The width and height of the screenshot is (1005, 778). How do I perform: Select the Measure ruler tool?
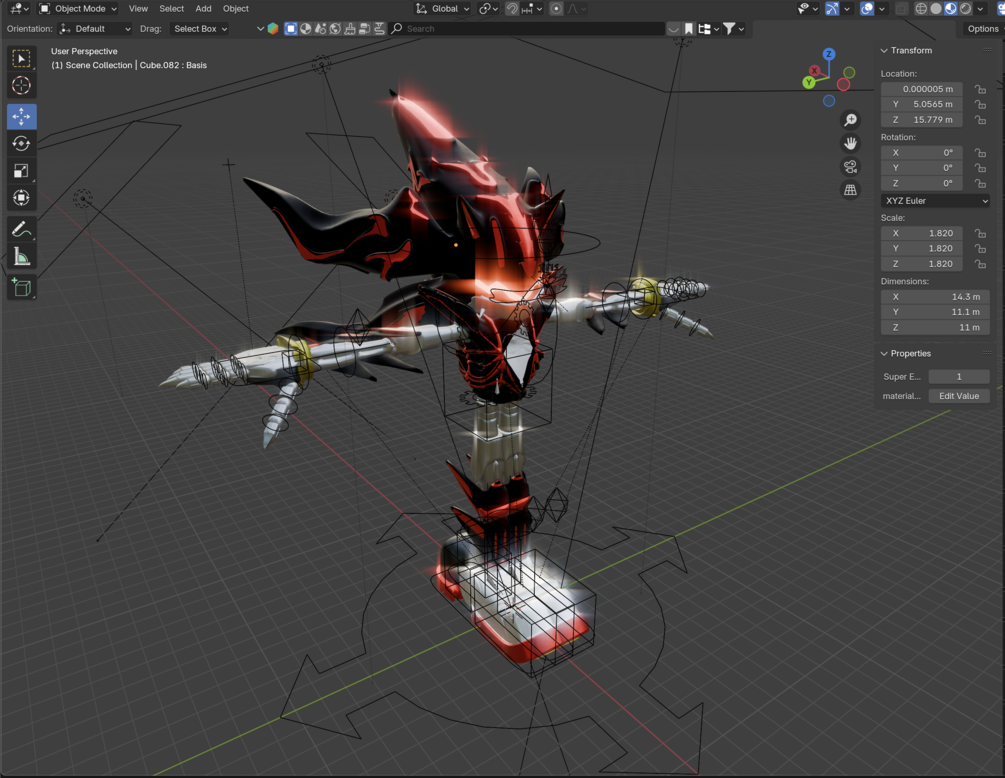(x=21, y=256)
